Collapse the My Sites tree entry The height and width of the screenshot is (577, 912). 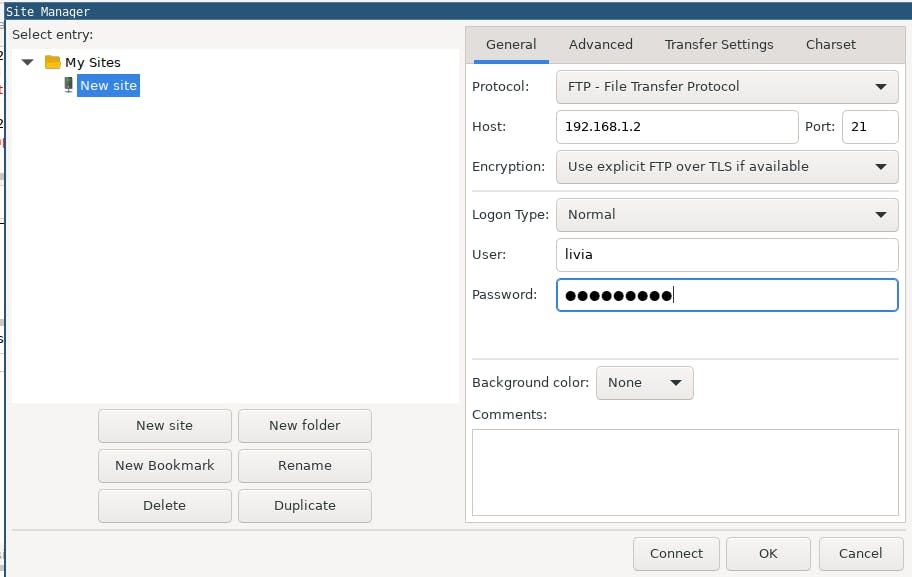(27, 62)
